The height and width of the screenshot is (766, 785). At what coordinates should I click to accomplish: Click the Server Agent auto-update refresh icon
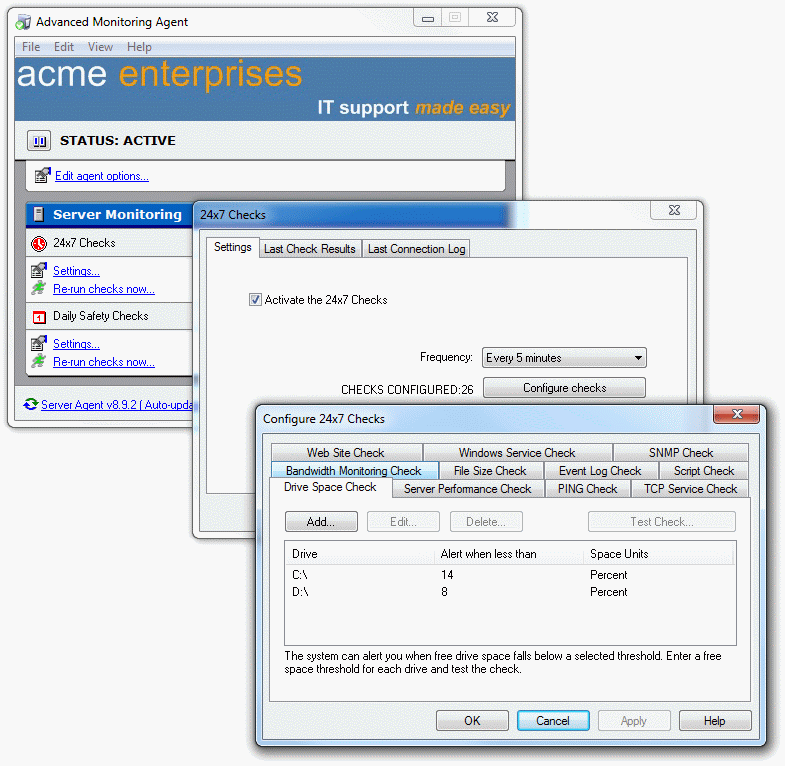click(31, 404)
